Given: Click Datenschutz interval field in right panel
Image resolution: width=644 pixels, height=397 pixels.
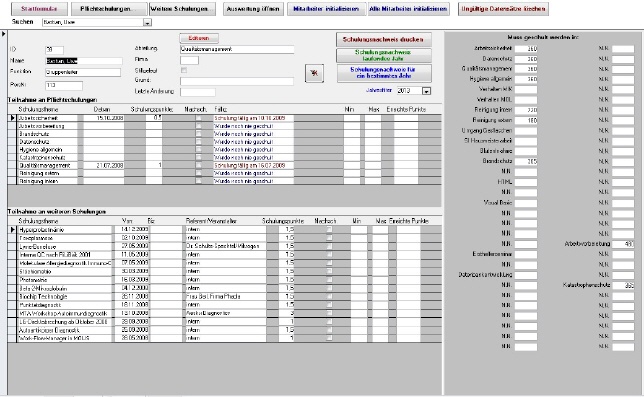Looking at the screenshot, I should pos(526,59).
